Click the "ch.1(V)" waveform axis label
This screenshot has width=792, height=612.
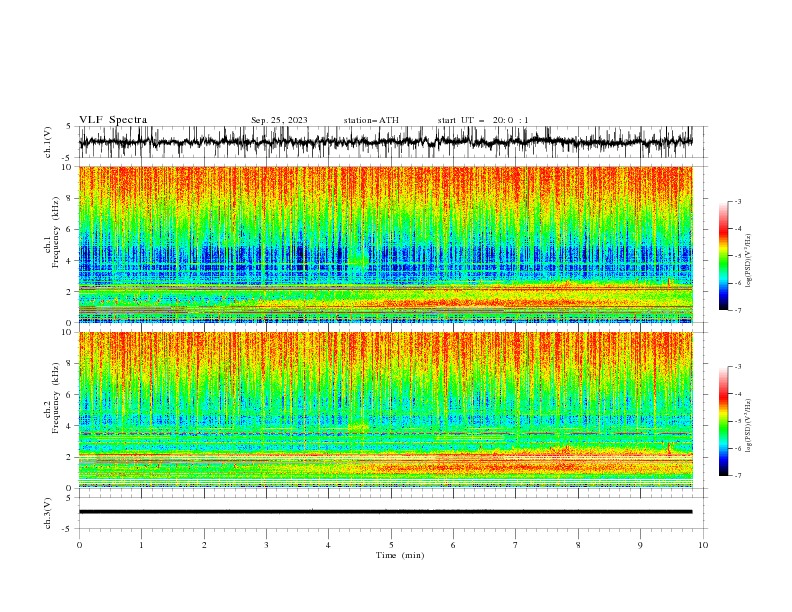point(48,142)
